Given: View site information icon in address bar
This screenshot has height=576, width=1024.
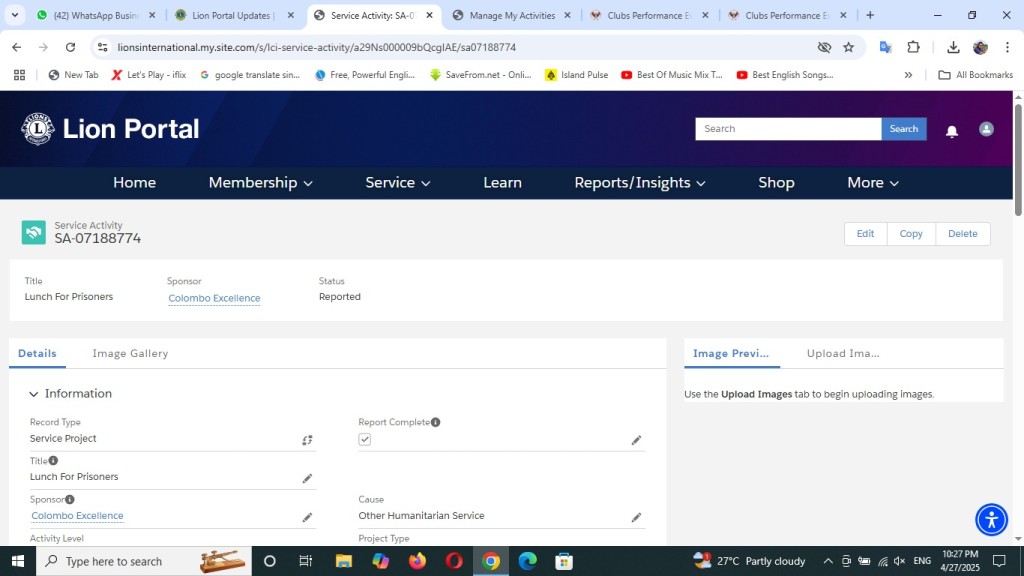Looking at the screenshot, I should (x=103, y=47).
